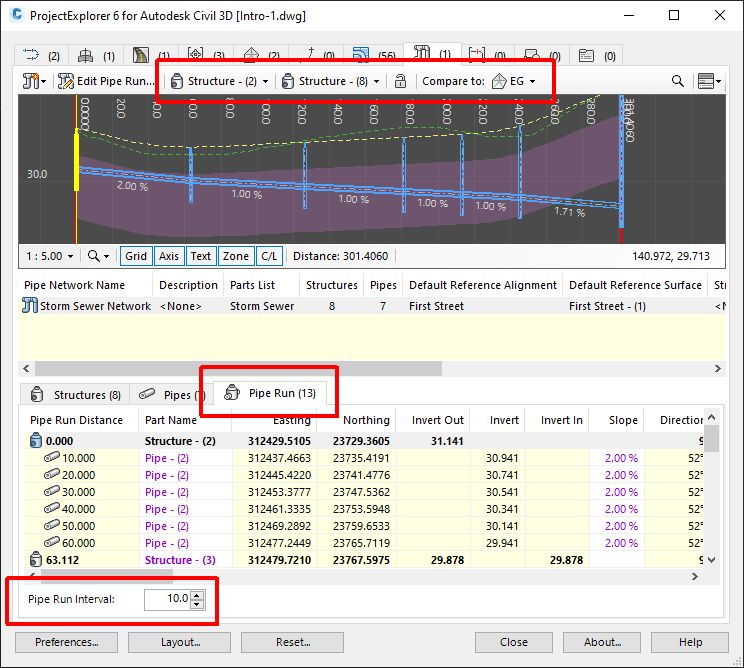Viewport: 744px width, 668px height.
Task: Click the pipe icon at distance 60.000
Action: tap(51, 543)
